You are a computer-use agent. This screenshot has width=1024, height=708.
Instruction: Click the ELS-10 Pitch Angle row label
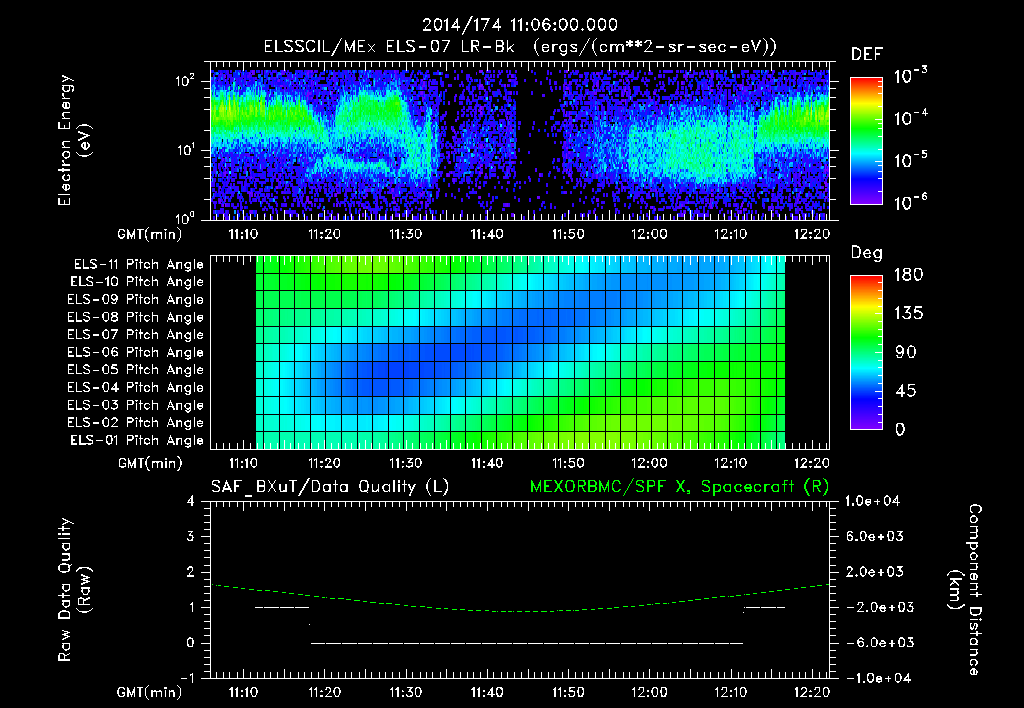[137, 282]
